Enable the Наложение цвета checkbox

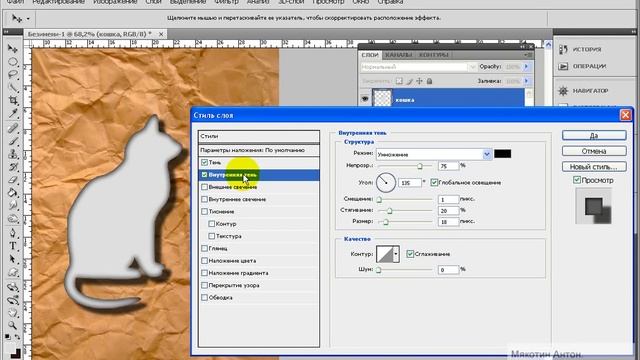click(x=204, y=260)
